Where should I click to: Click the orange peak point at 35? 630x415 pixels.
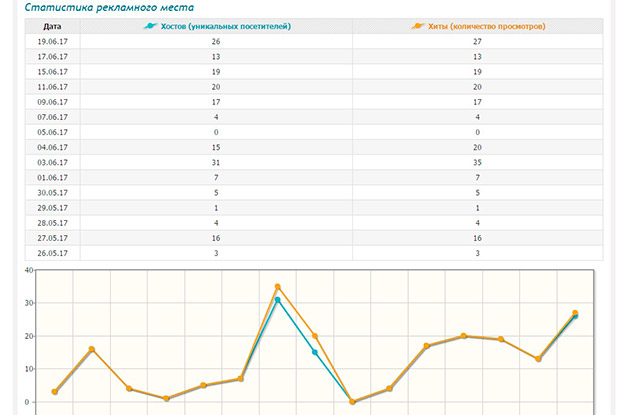click(278, 286)
